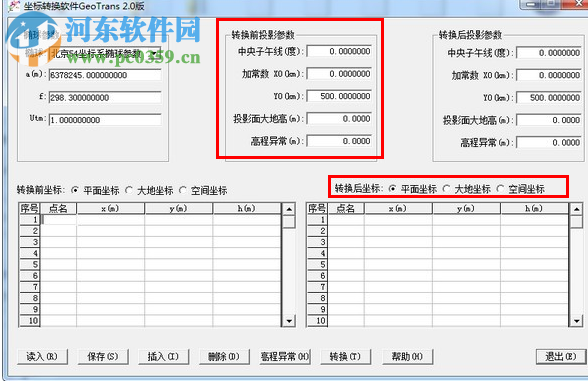Screen dimensions: 588x381
Task: Open the 帮助(H) help button
Action: (x=407, y=357)
